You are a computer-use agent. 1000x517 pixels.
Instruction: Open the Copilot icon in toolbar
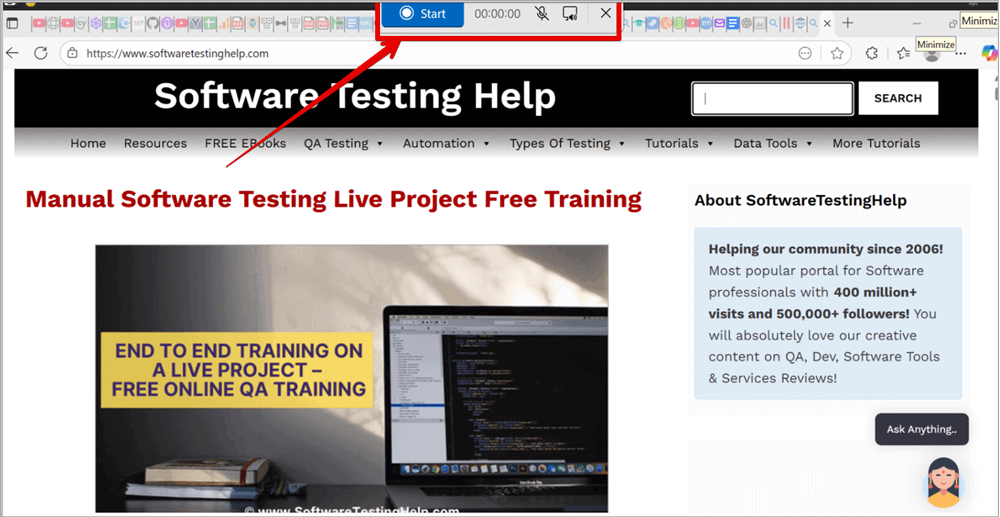[x=989, y=53]
